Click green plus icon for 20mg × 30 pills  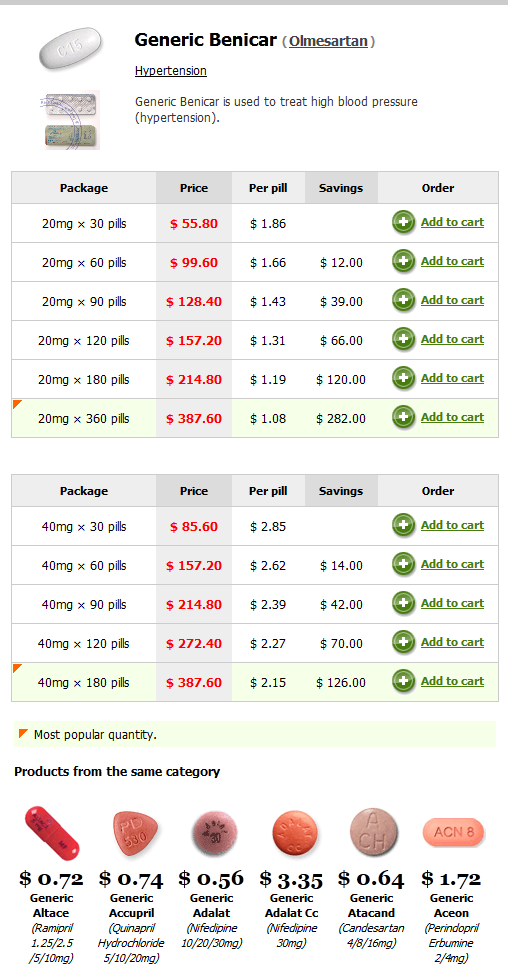click(403, 222)
